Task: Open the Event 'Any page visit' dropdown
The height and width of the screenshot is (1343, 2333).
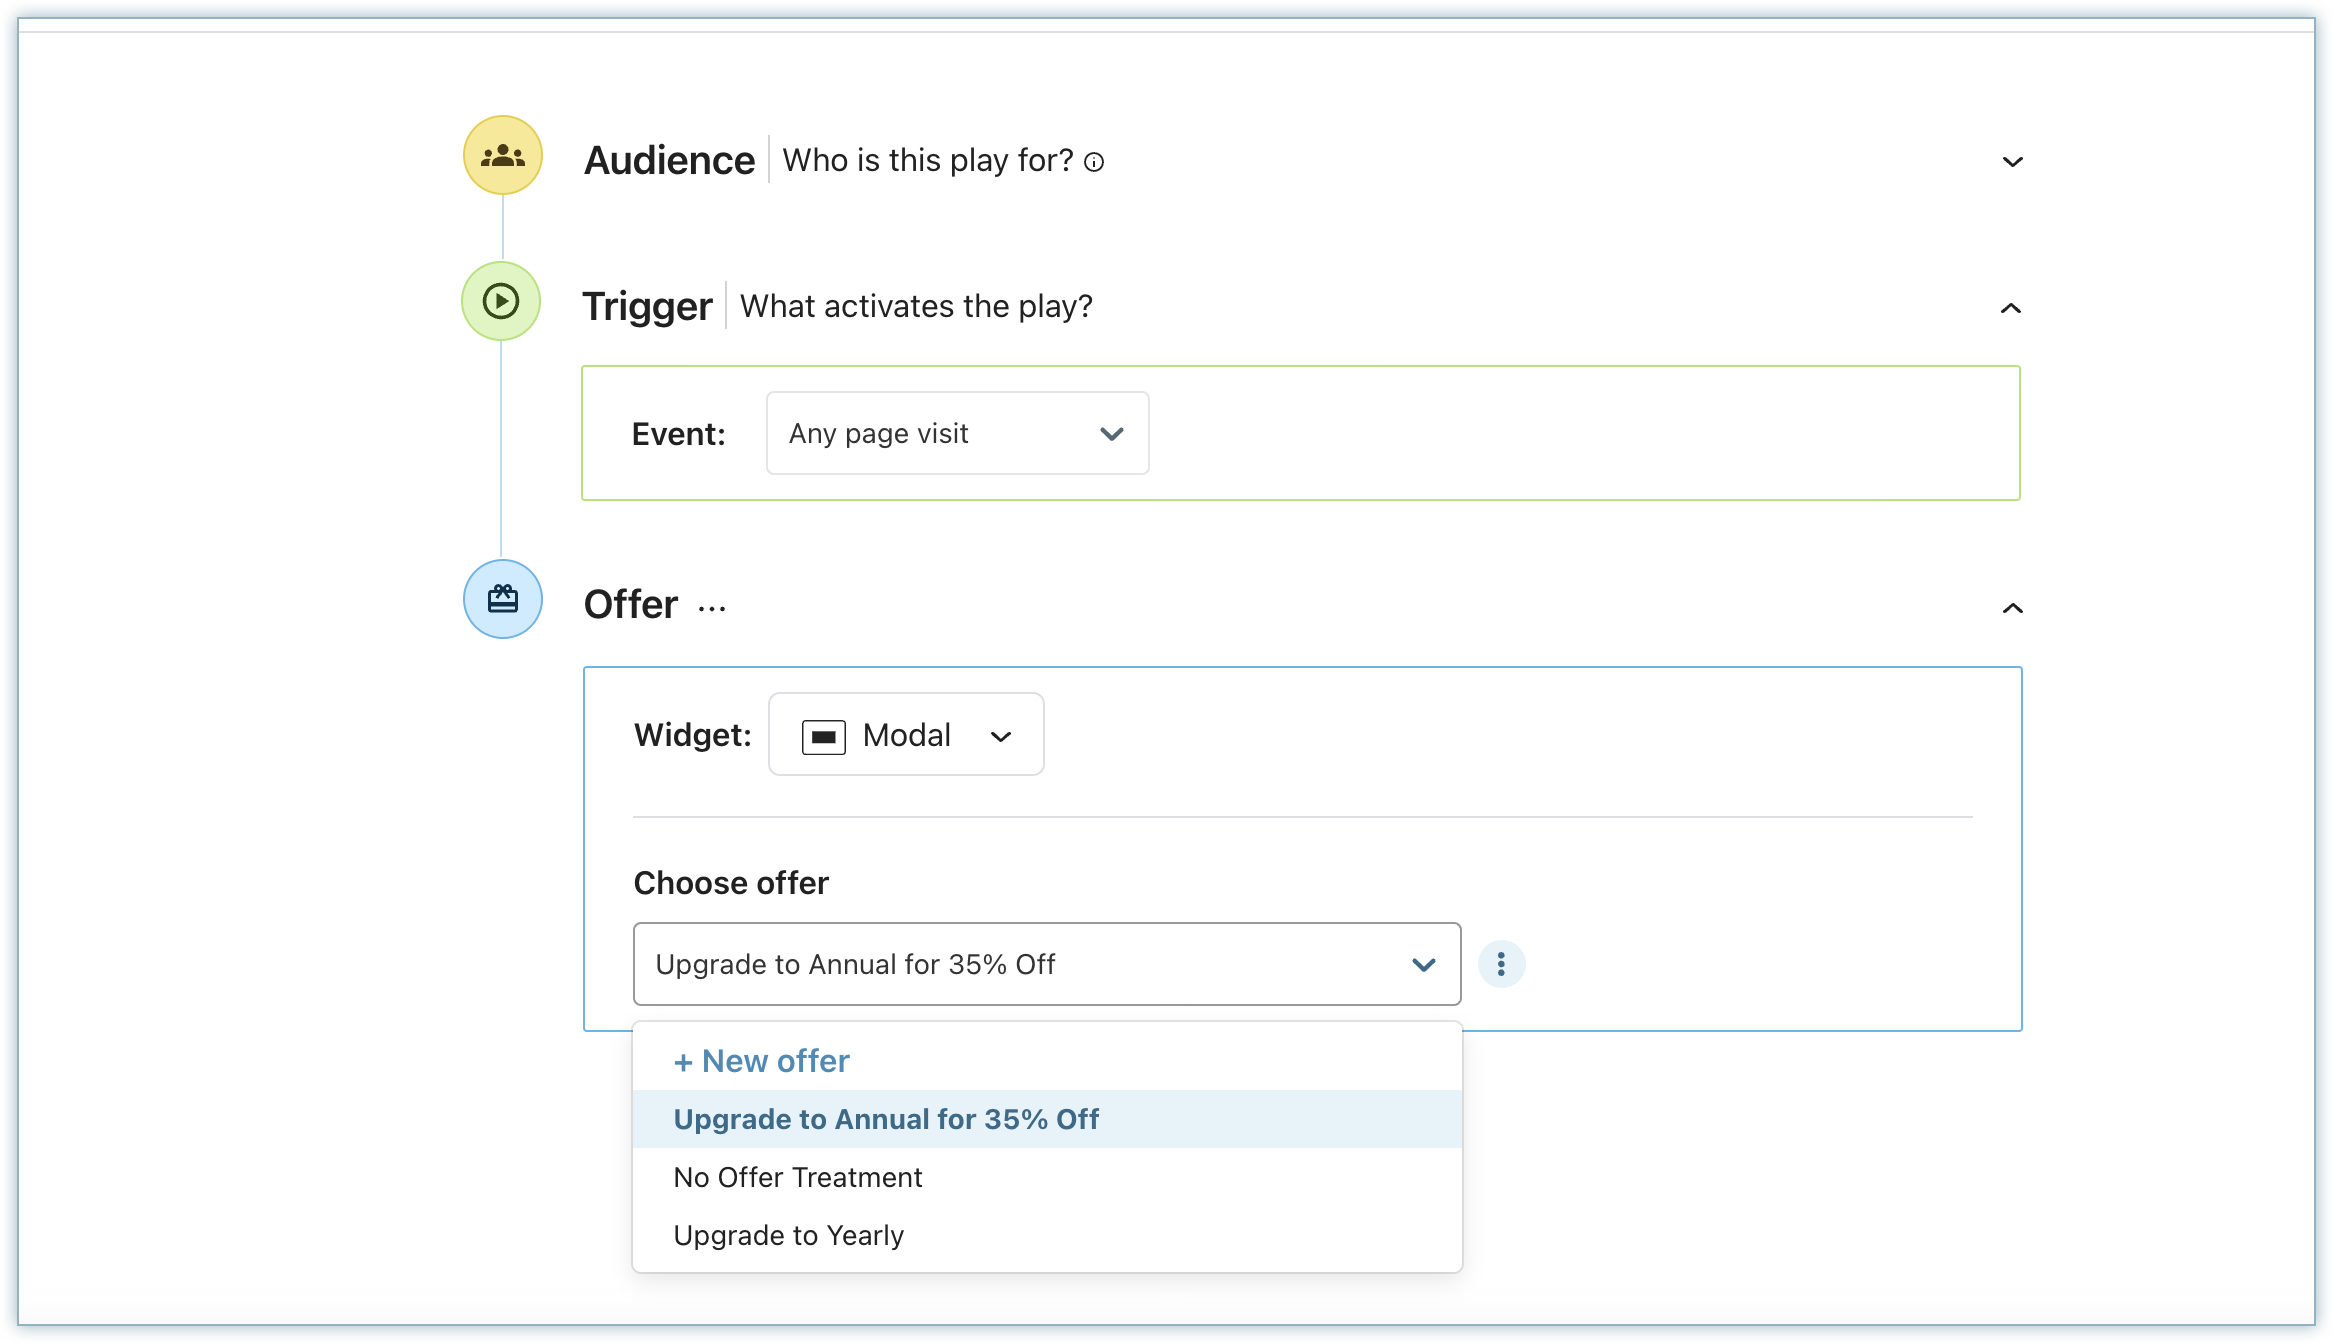Action: tap(957, 433)
